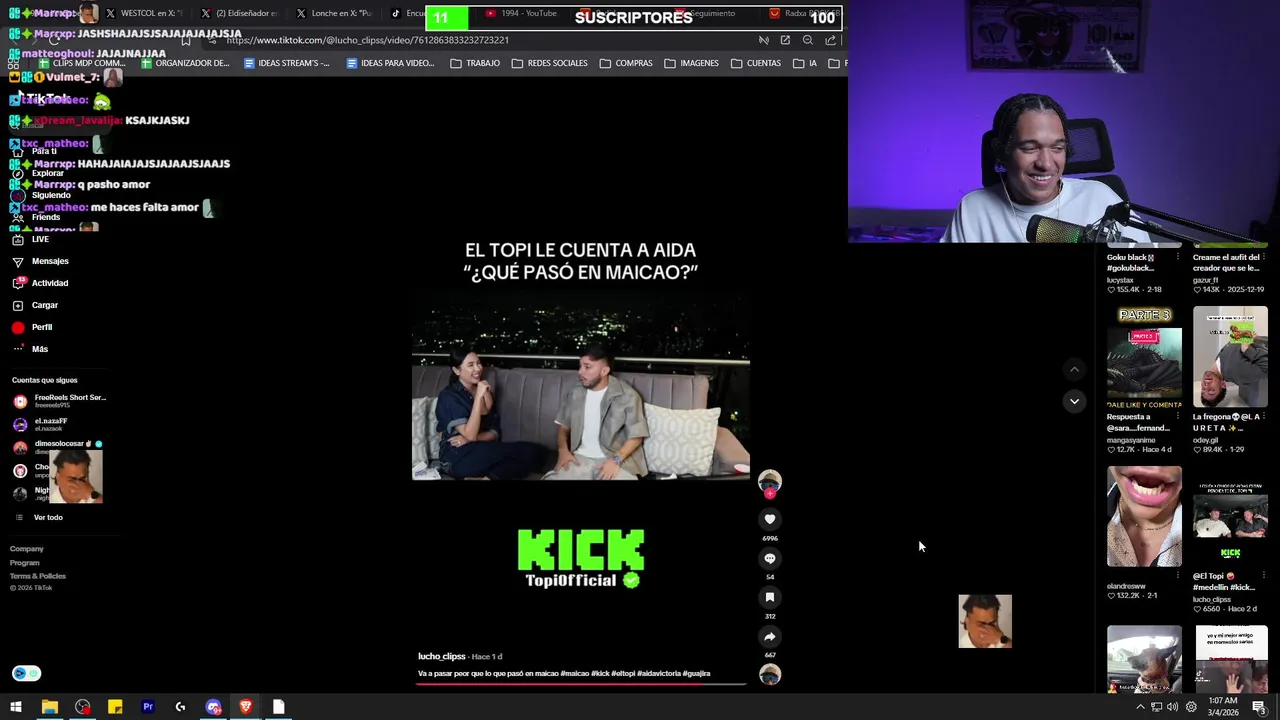
Task: Open Mensajes in TikTok sidebar
Action: (x=50, y=261)
